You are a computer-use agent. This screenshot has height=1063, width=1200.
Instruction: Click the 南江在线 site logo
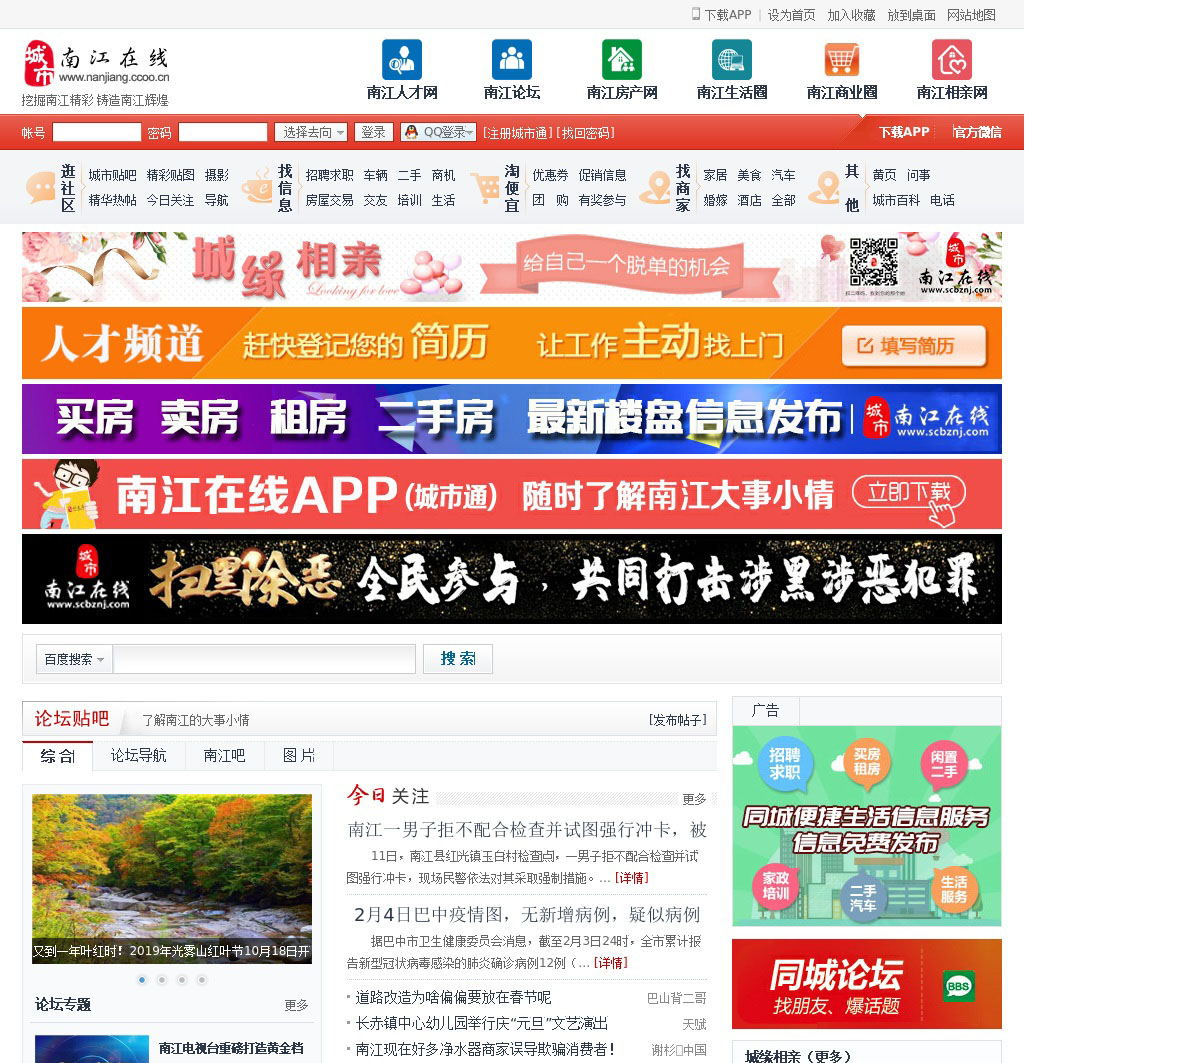tap(97, 64)
